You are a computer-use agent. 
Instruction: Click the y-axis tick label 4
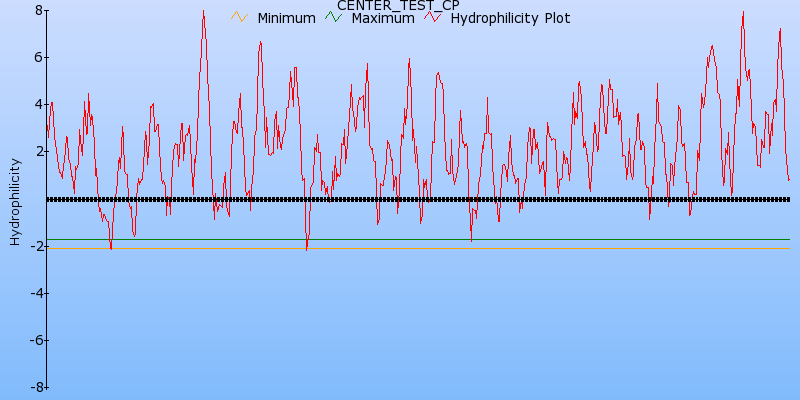[38, 104]
